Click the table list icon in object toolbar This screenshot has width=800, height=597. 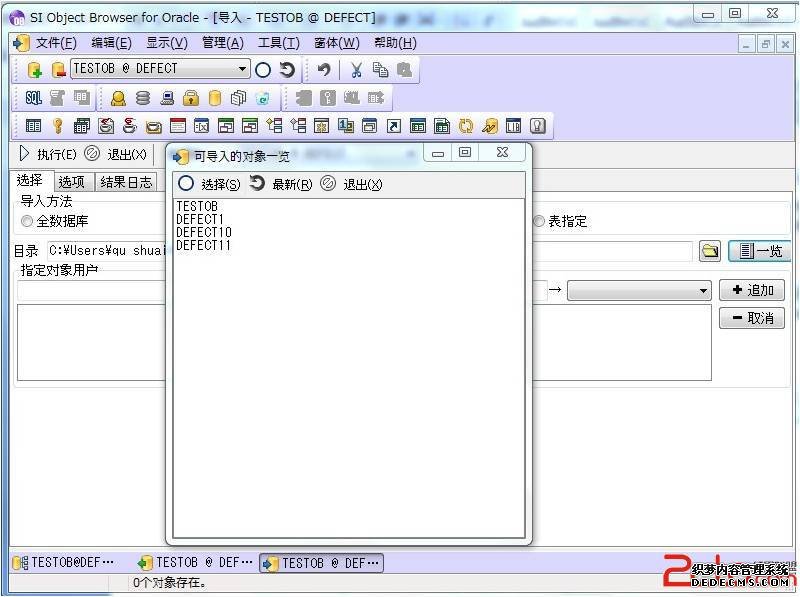(x=33, y=126)
